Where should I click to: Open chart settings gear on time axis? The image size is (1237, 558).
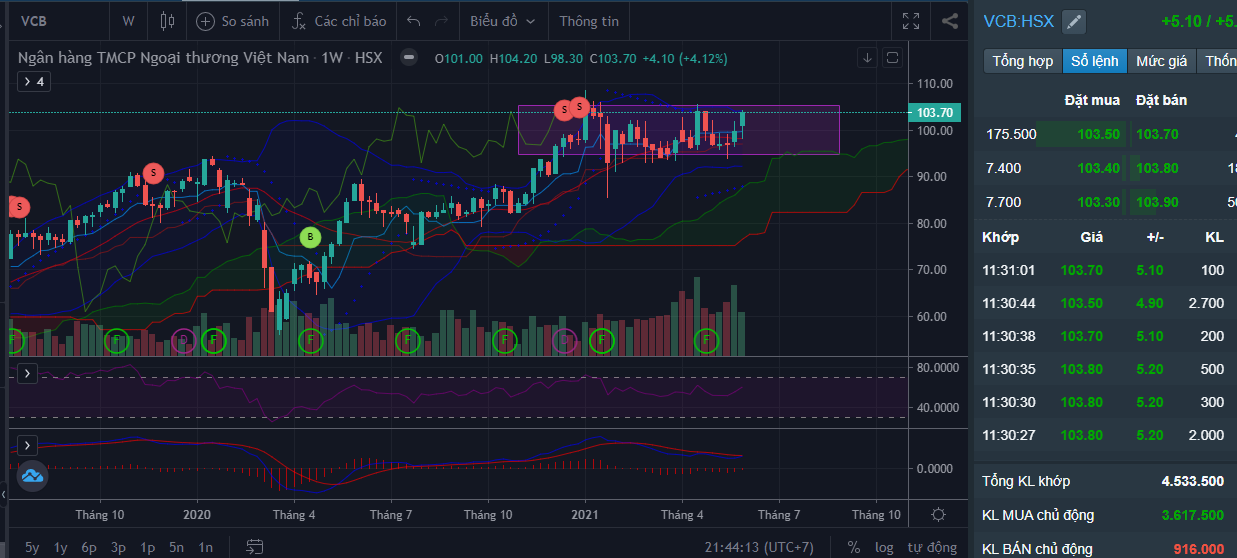tap(938, 514)
